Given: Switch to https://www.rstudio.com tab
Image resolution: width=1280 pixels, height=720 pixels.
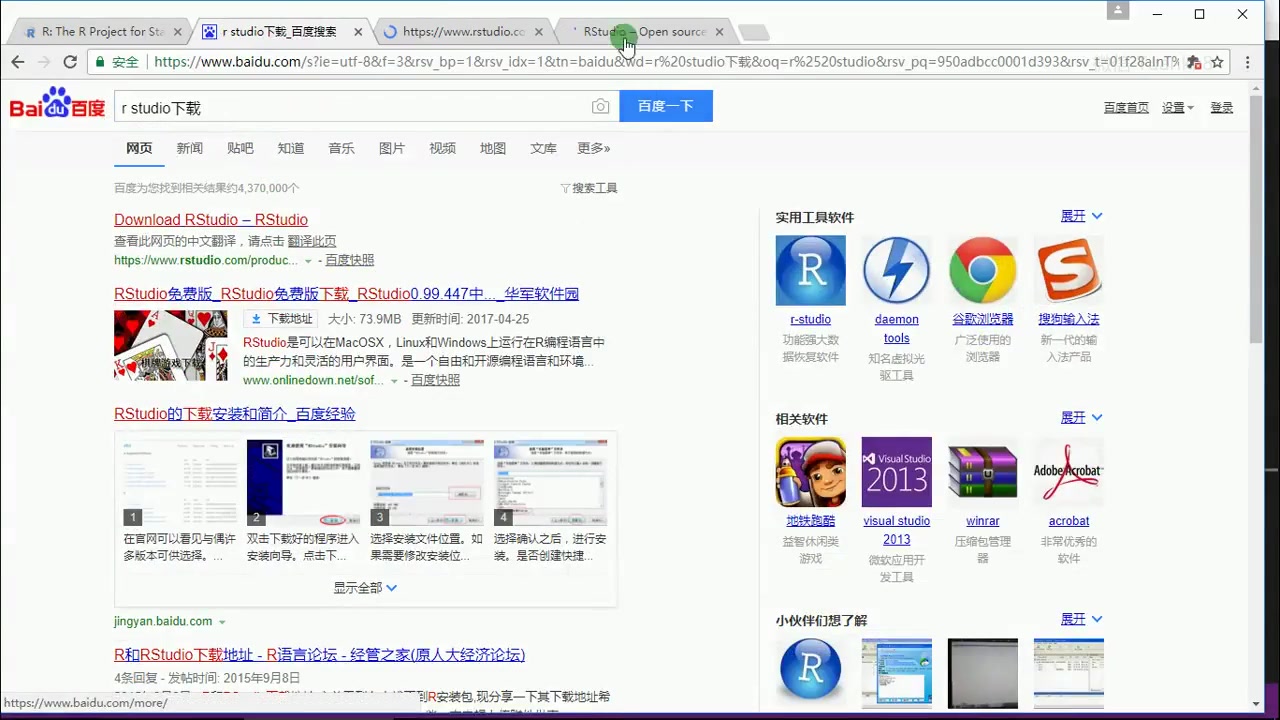Looking at the screenshot, I should [x=463, y=32].
